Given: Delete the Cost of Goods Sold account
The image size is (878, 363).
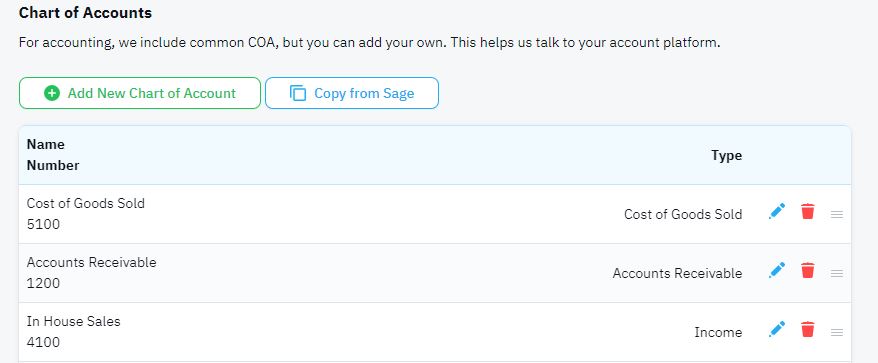Looking at the screenshot, I should click(x=807, y=212).
